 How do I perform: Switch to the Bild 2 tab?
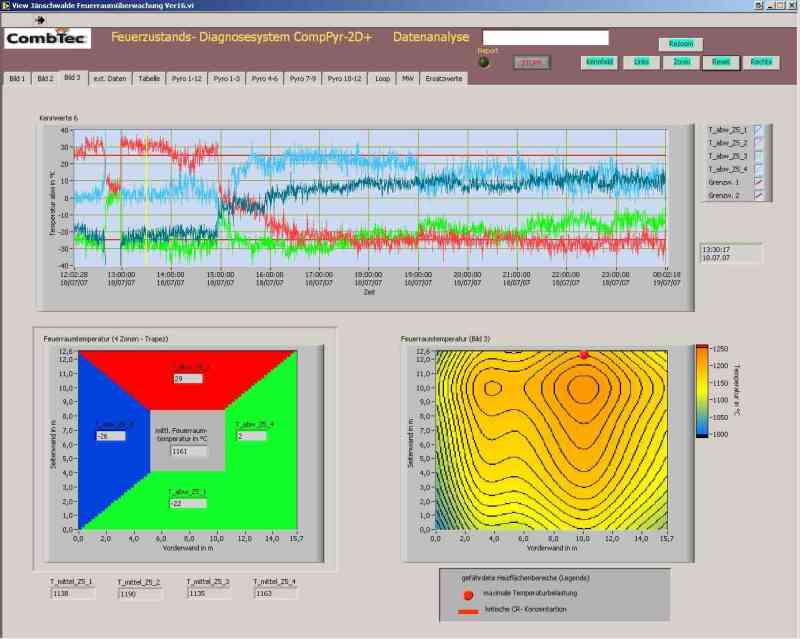tap(45, 79)
